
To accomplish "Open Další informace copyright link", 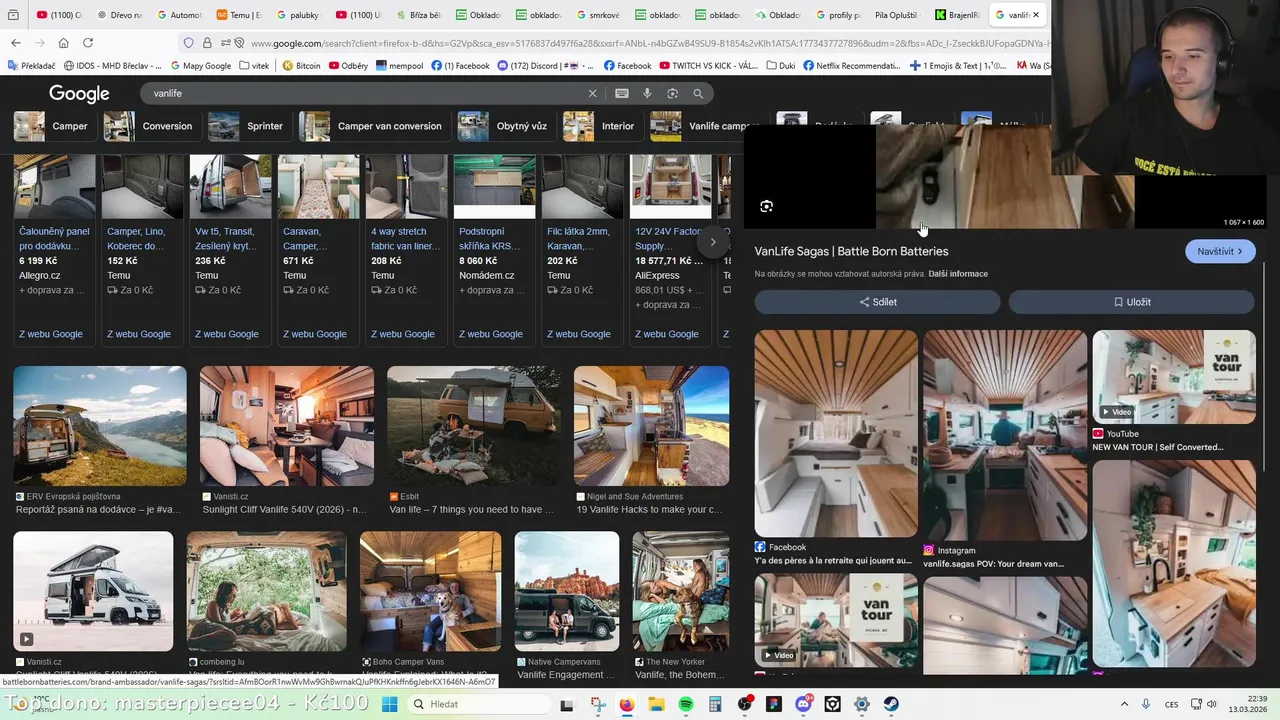I will 958,274.
